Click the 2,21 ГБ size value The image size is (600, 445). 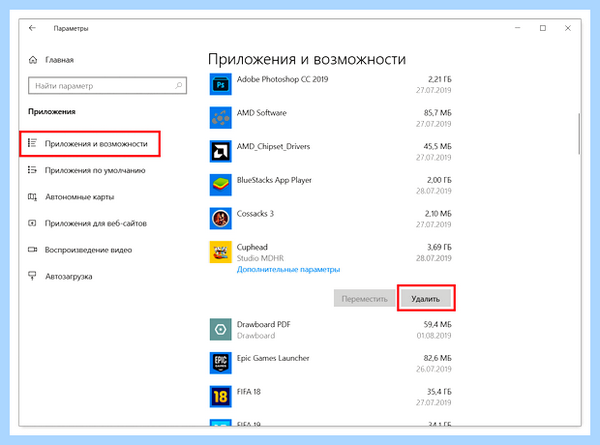click(x=440, y=79)
